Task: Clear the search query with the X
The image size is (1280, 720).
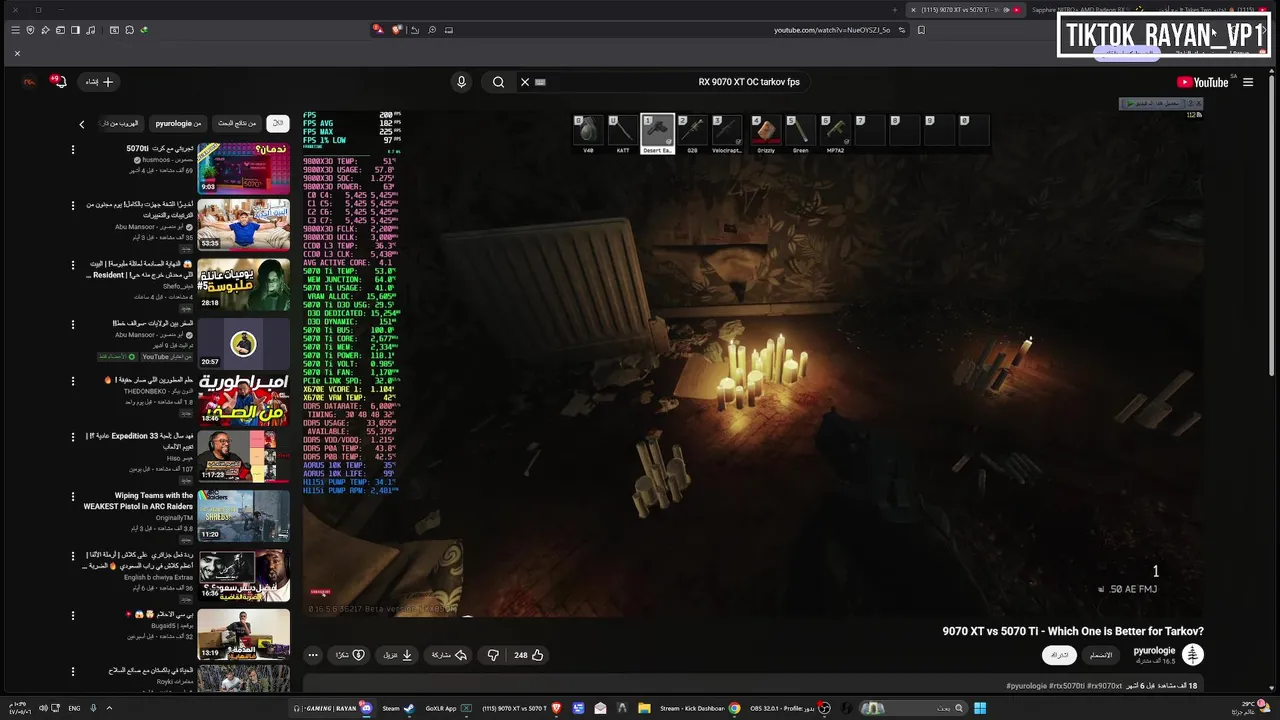Action: tap(524, 82)
